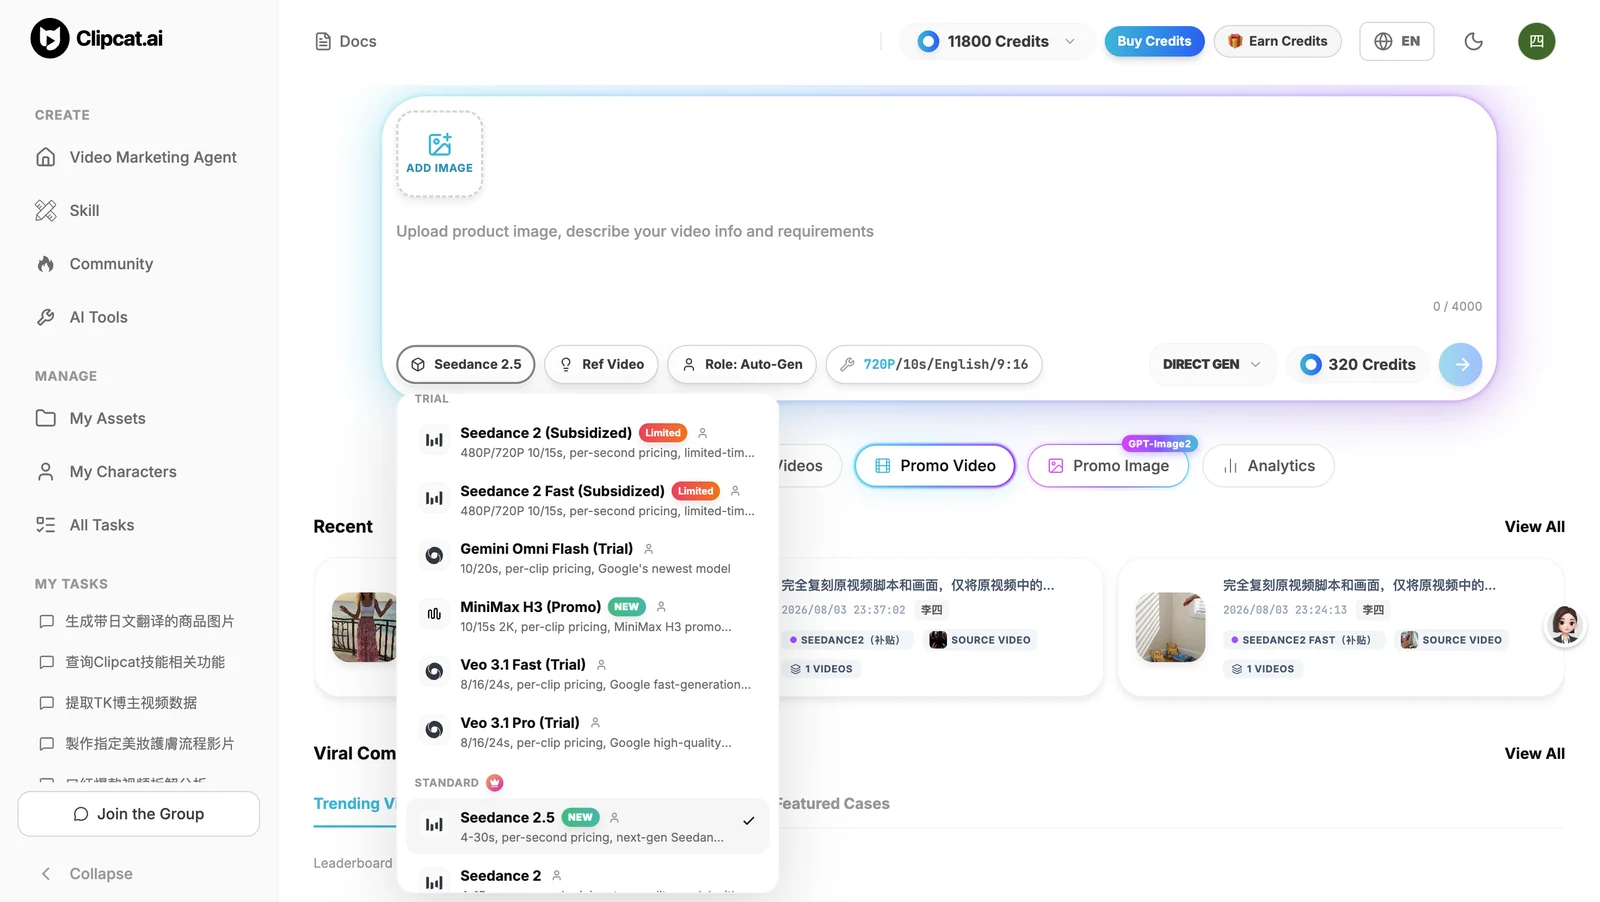Click View All beside Recent
This screenshot has height=902, width=1600.
click(1535, 527)
